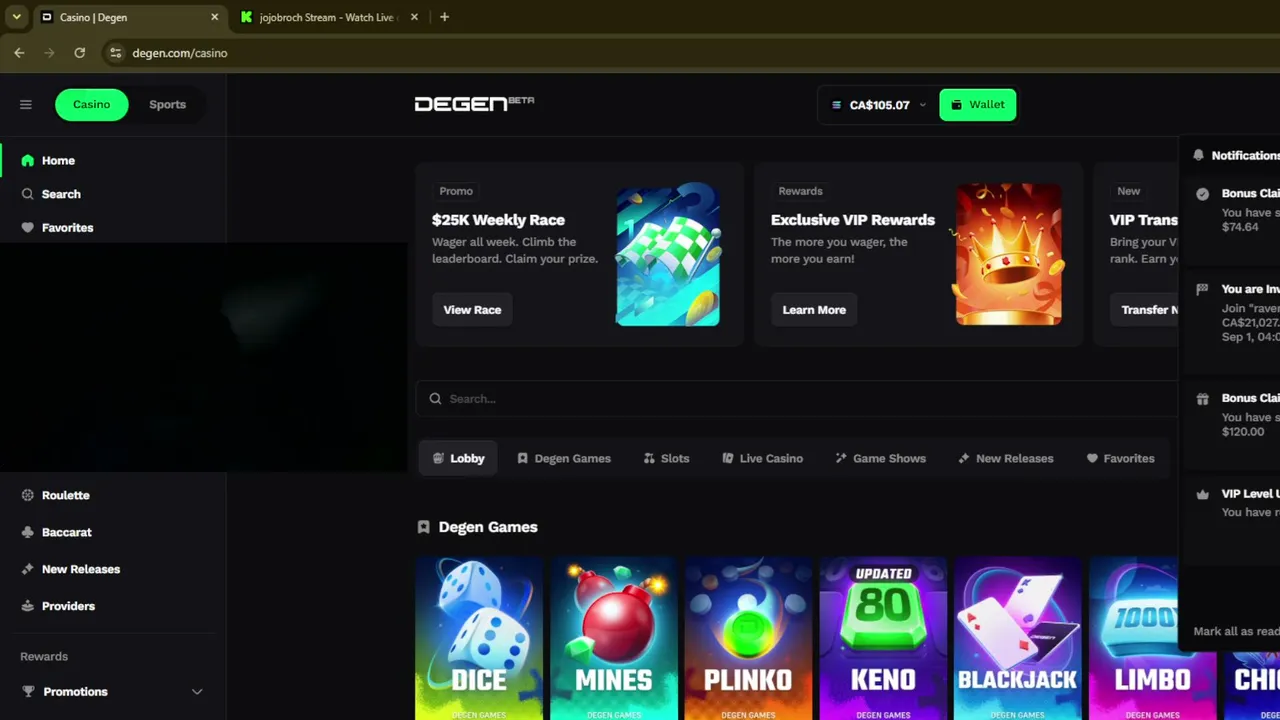
Task: Launch the Plinko game
Action: click(x=748, y=638)
